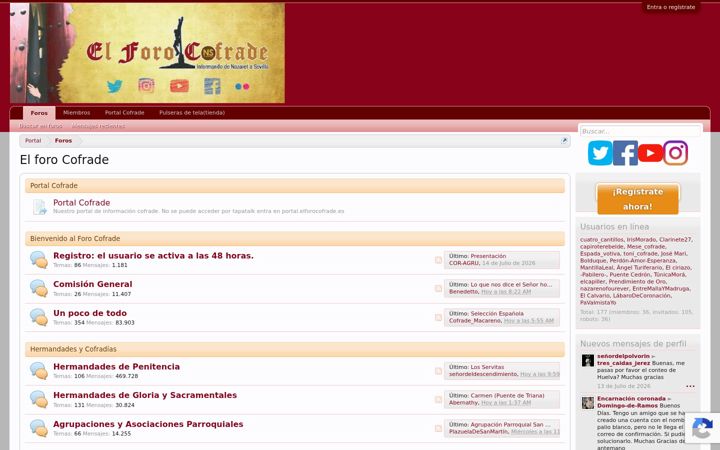Open the Pulseras de tela(tienda) tab
Image resolution: width=720 pixels, height=450 pixels.
(192, 113)
